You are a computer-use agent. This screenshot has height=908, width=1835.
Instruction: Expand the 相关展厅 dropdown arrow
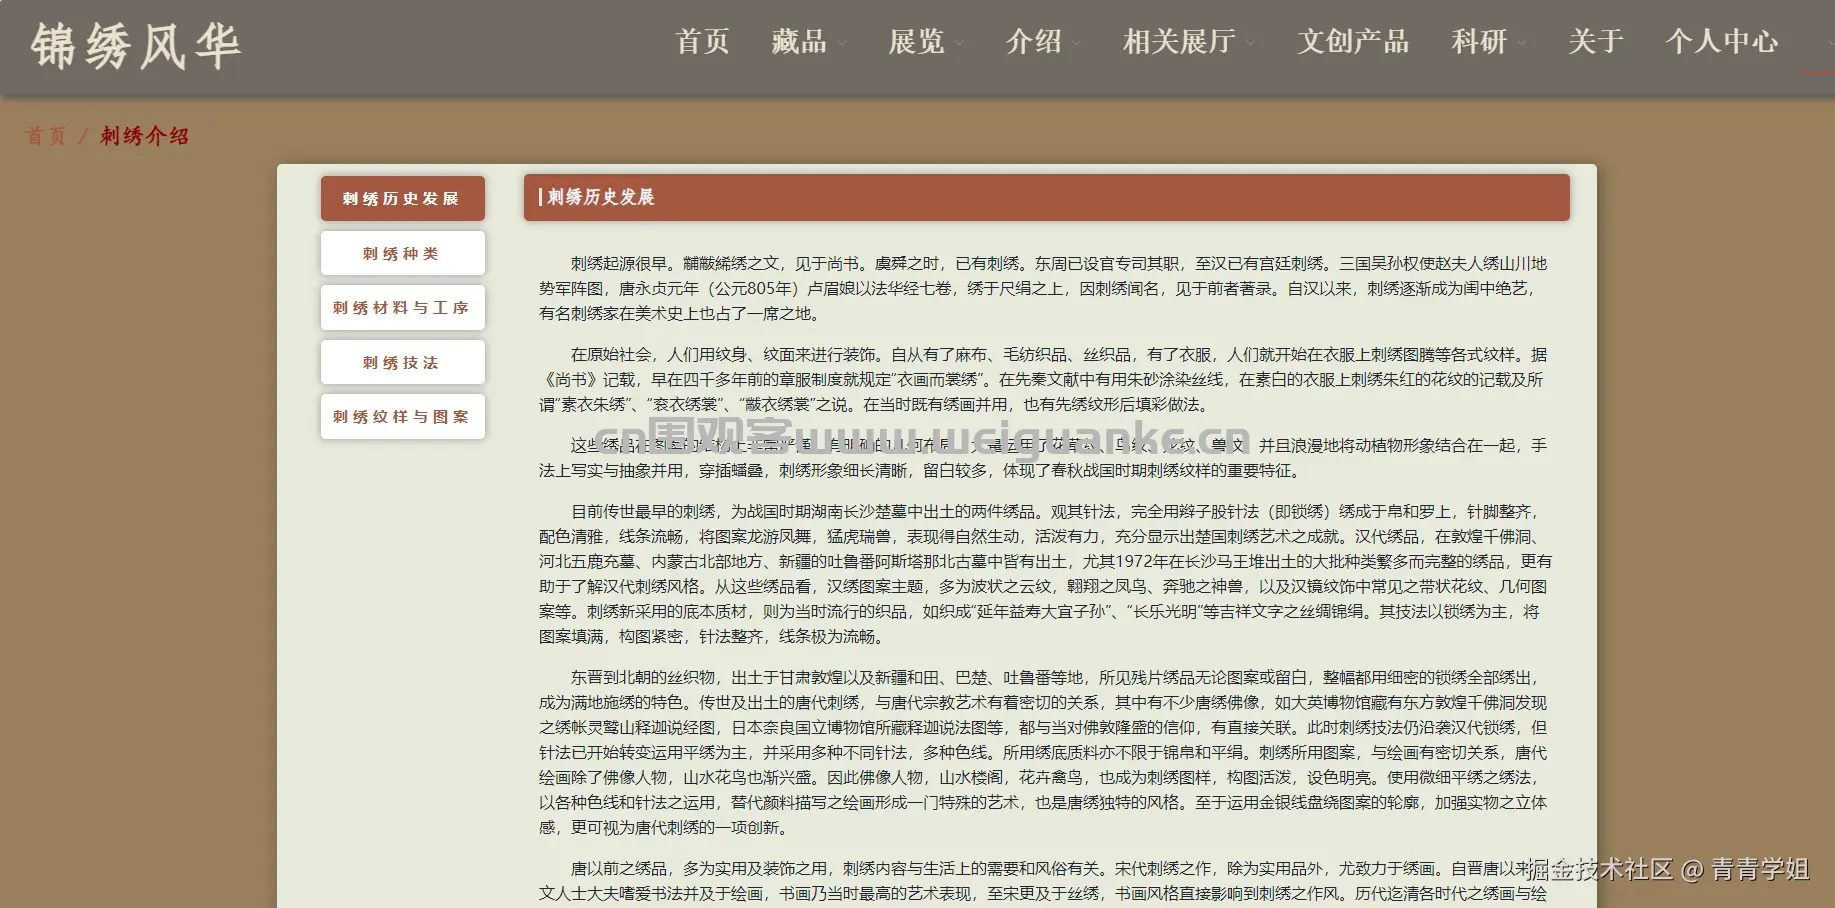pos(1249,43)
